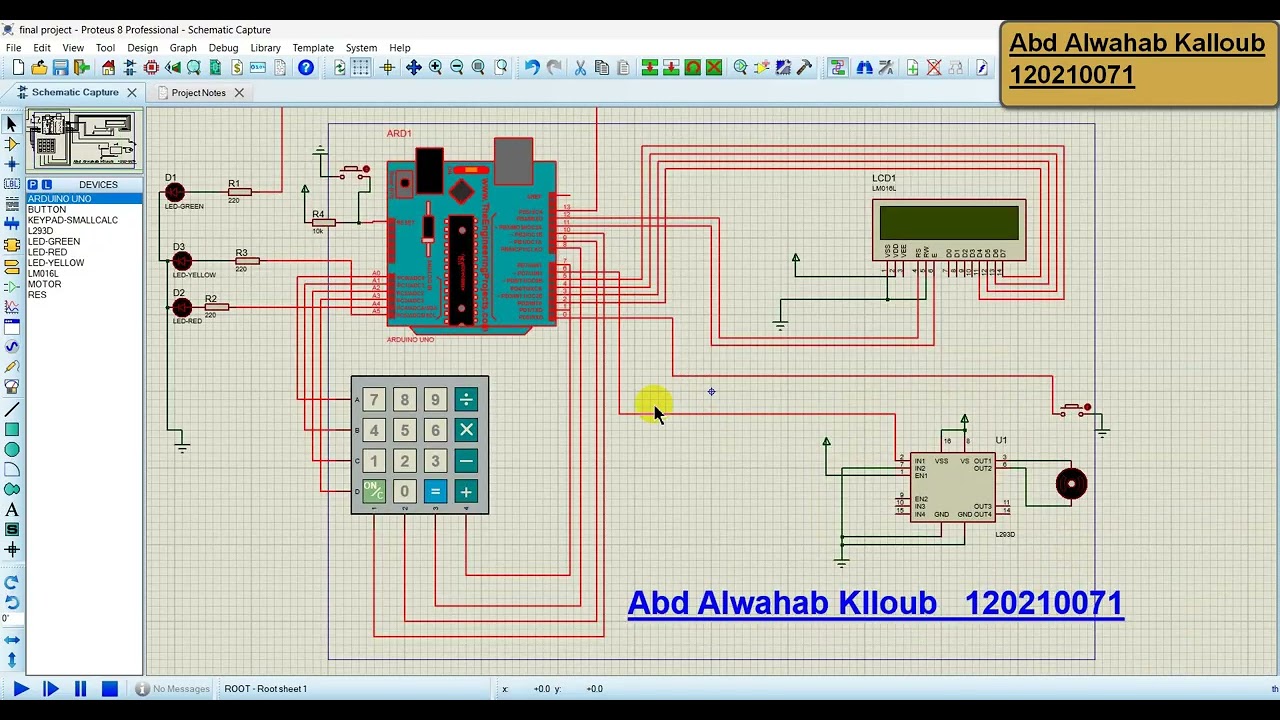Viewport: 1280px width, 720px height.
Task: Click the X-Mirror horizontal flip icon
Action: click(12, 639)
